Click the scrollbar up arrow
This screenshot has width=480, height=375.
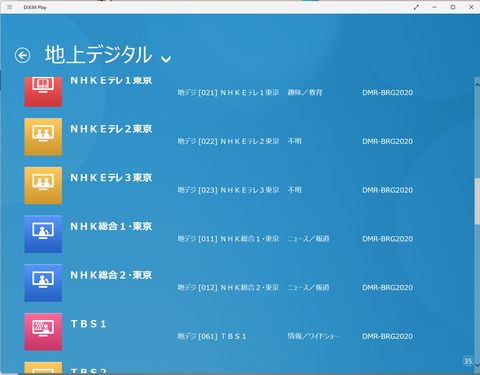tap(477, 85)
